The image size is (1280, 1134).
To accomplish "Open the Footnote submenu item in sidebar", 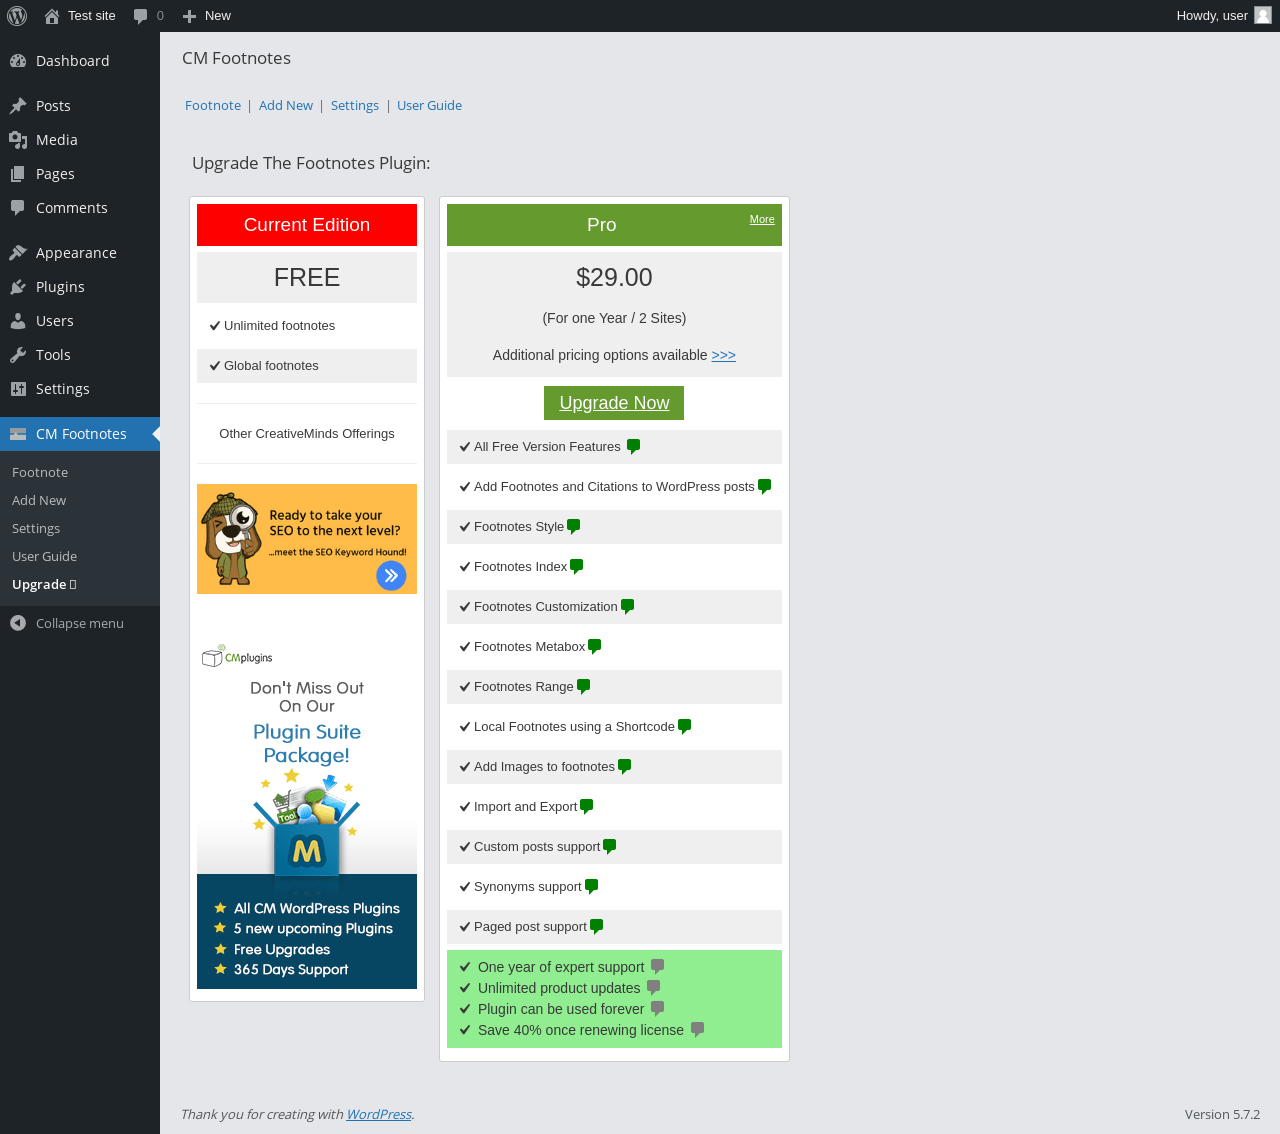I will (40, 473).
